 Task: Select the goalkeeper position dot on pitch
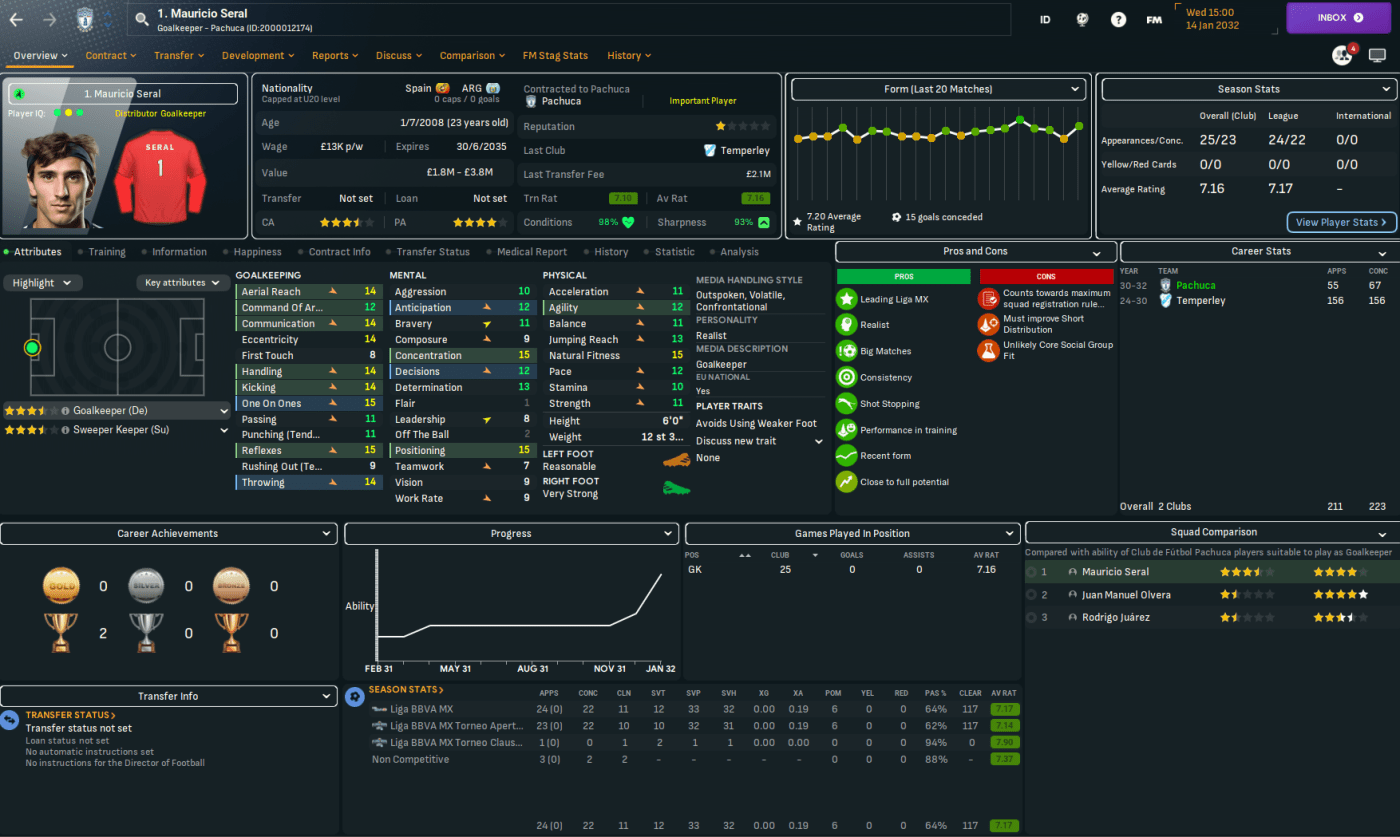pos(32,348)
